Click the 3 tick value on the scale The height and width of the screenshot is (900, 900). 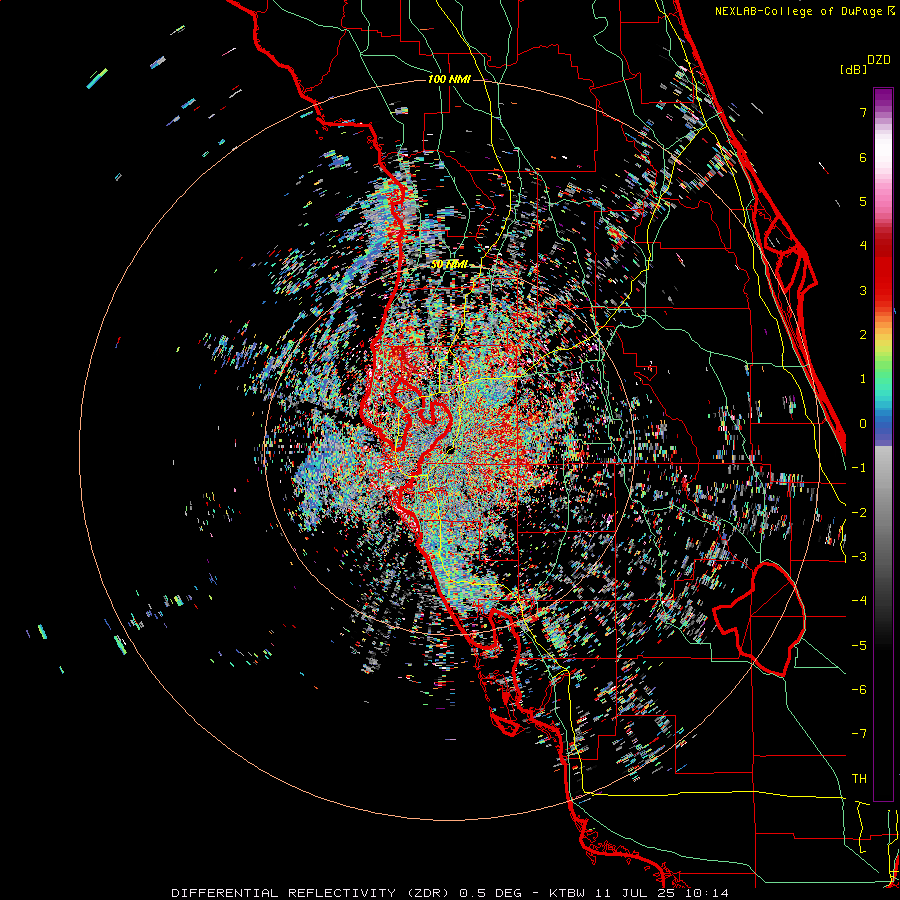pos(863,290)
